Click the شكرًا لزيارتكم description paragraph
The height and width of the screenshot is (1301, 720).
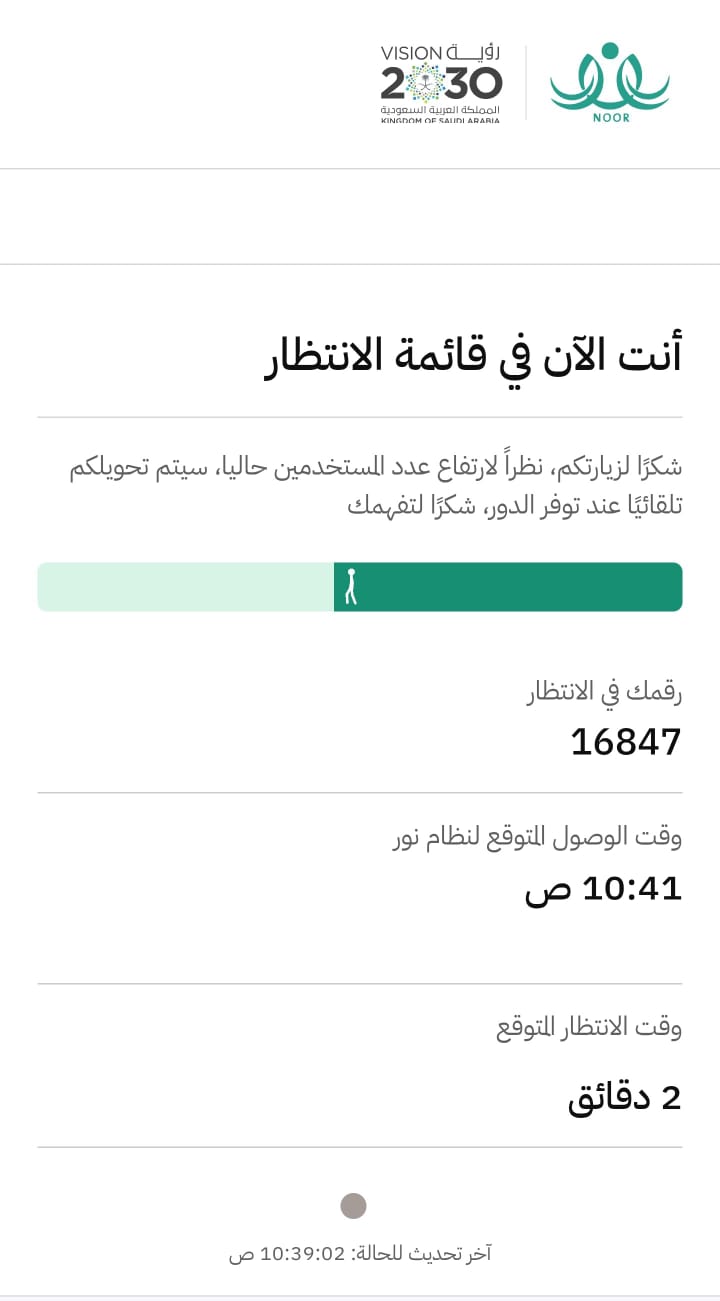pos(376,486)
